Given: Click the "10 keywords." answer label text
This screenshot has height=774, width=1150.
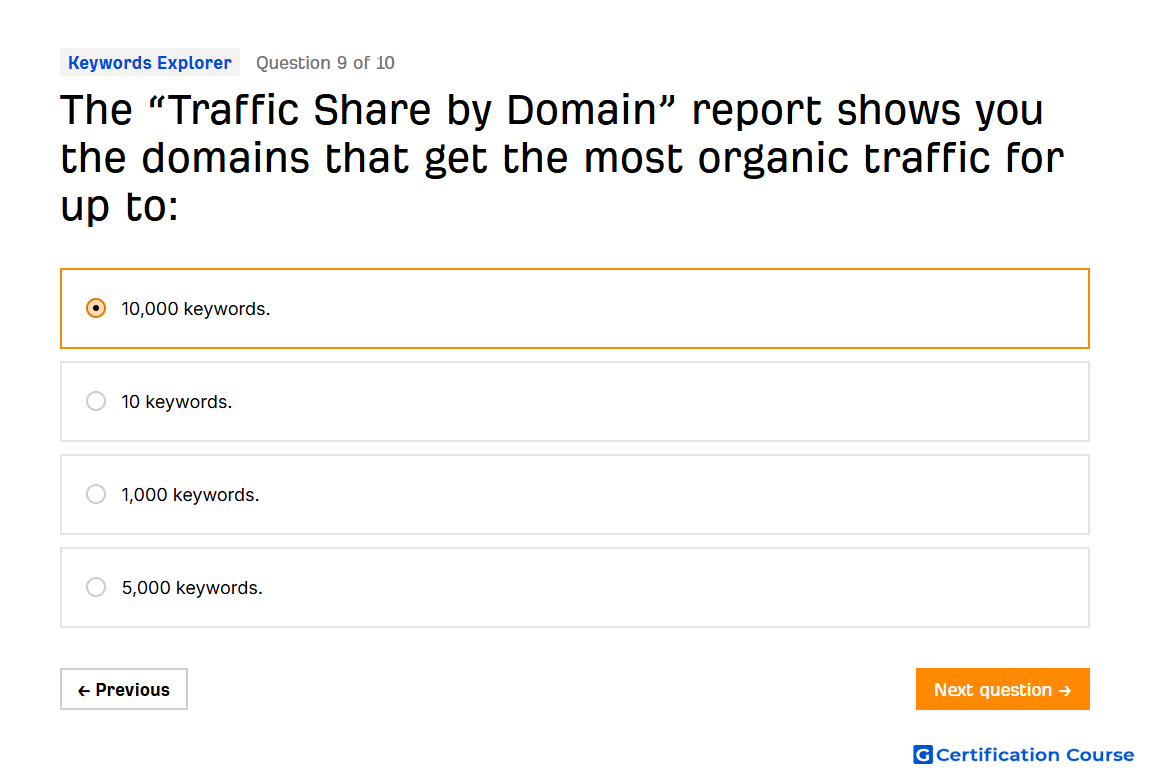Looking at the screenshot, I should click(177, 402).
